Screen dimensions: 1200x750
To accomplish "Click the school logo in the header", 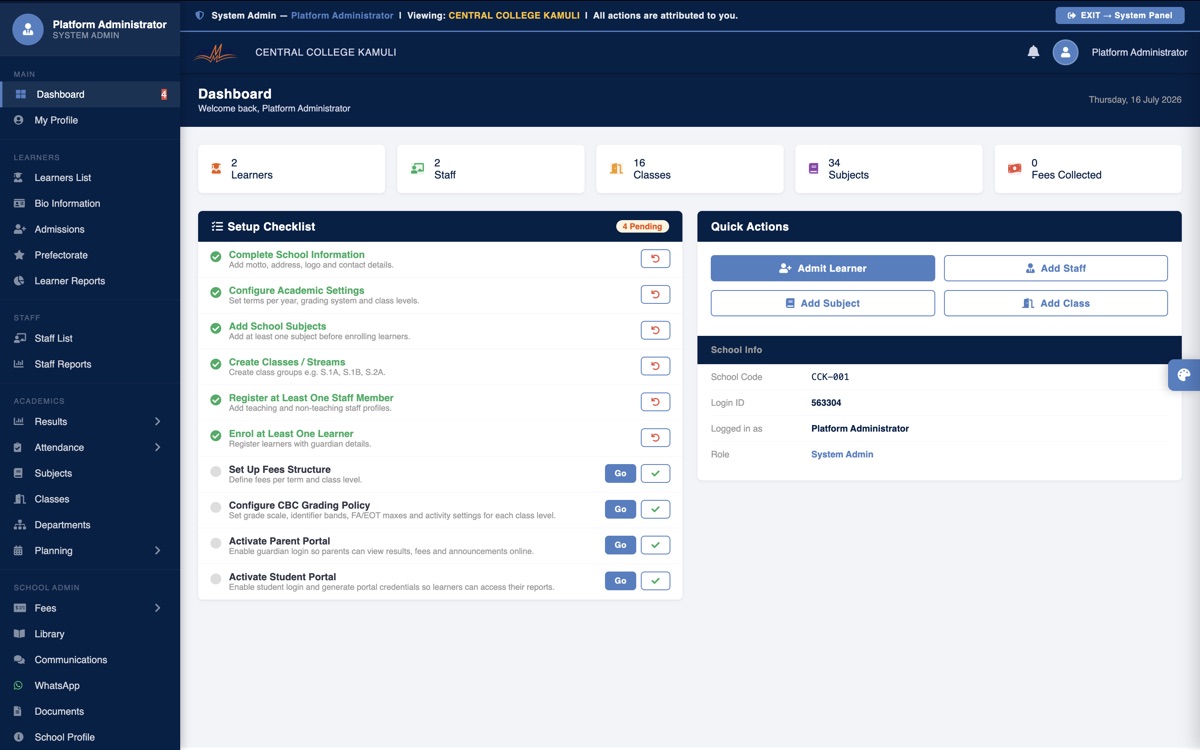I will point(215,53).
